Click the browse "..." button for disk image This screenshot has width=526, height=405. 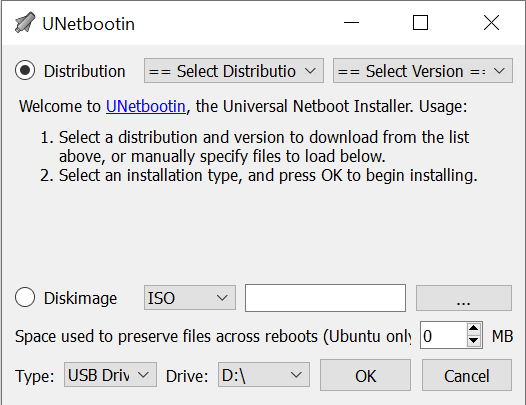tap(464, 298)
